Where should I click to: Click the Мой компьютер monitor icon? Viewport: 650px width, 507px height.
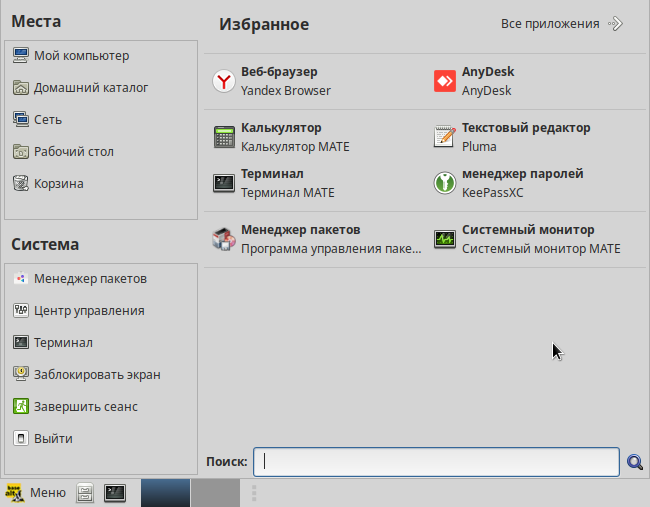(21, 55)
